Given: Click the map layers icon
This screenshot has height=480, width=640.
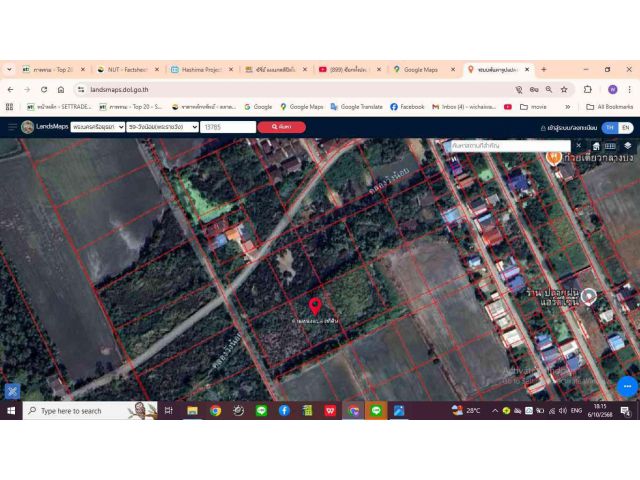Looking at the screenshot, I should point(627,146).
